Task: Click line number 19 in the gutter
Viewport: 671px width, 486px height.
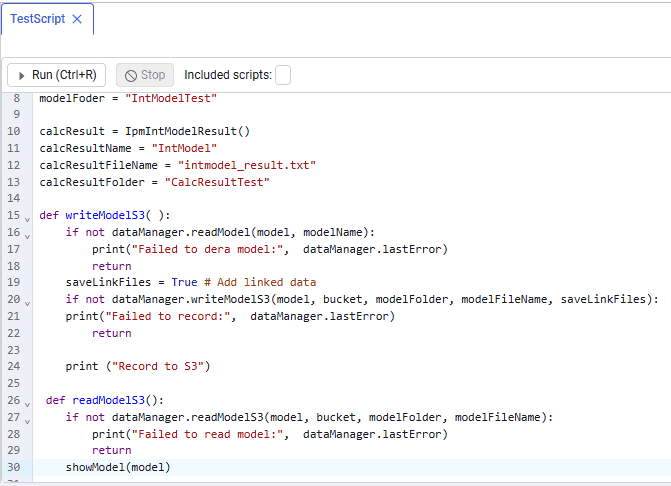Action: click(14, 282)
